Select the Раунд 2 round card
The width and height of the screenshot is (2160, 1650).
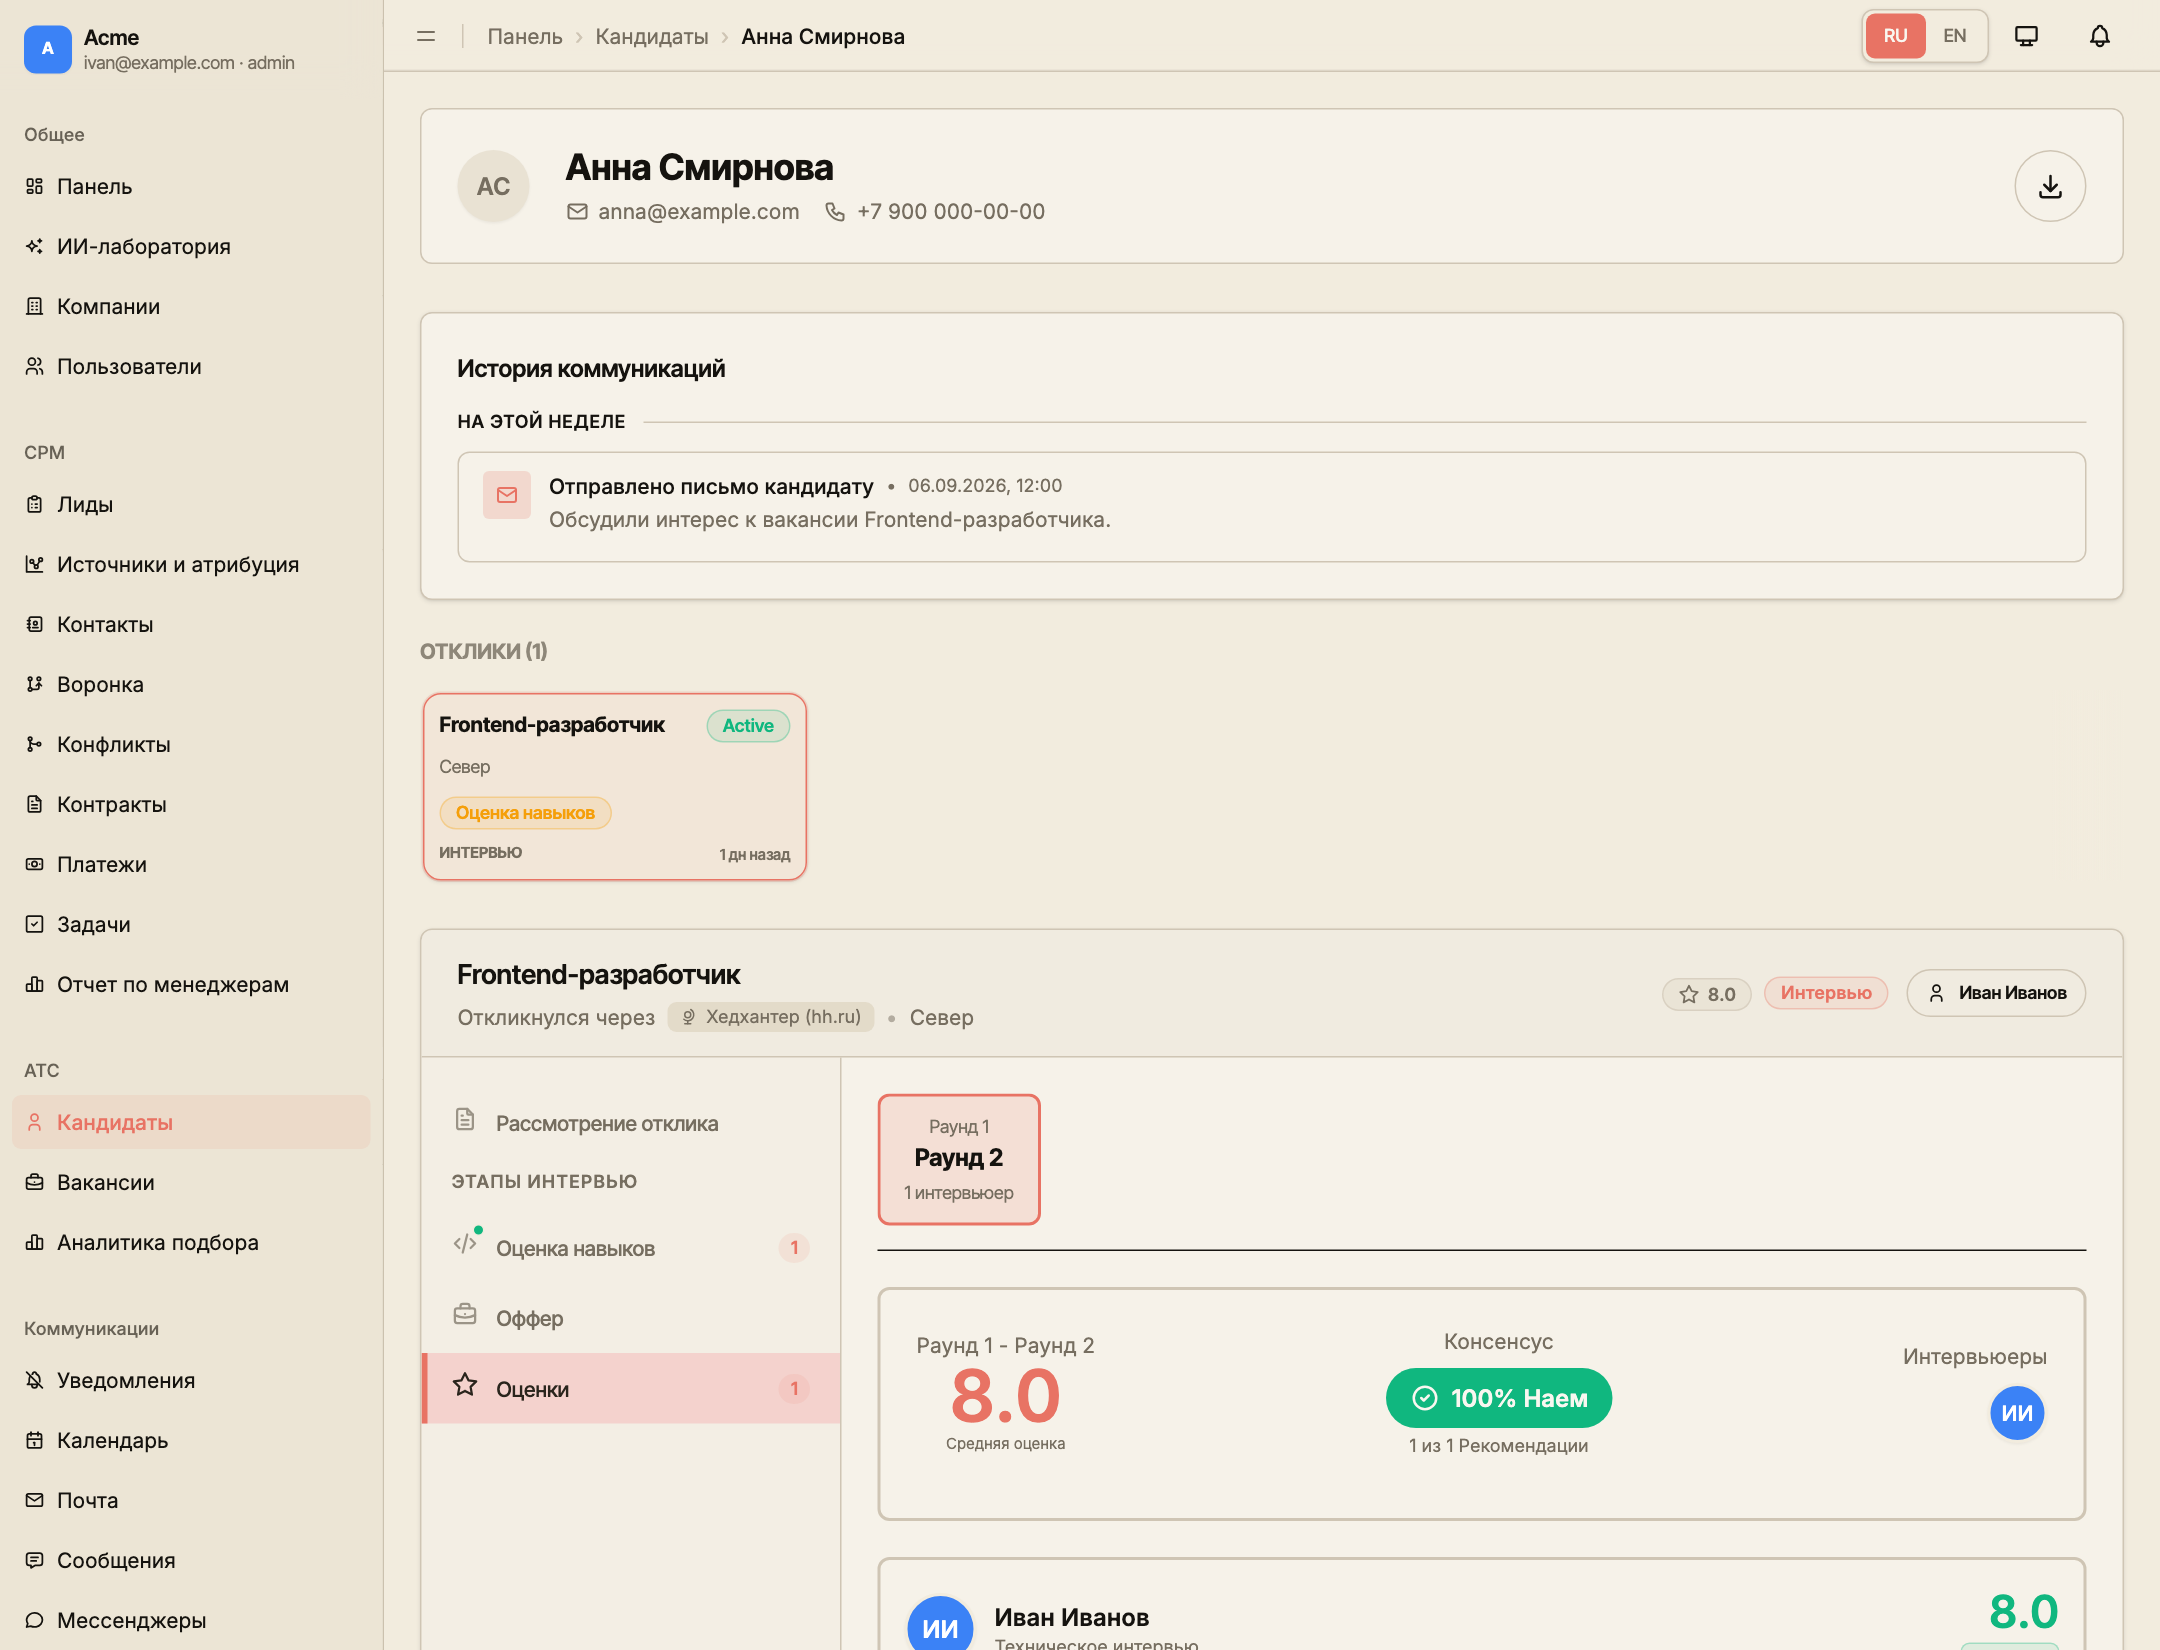coord(959,1159)
